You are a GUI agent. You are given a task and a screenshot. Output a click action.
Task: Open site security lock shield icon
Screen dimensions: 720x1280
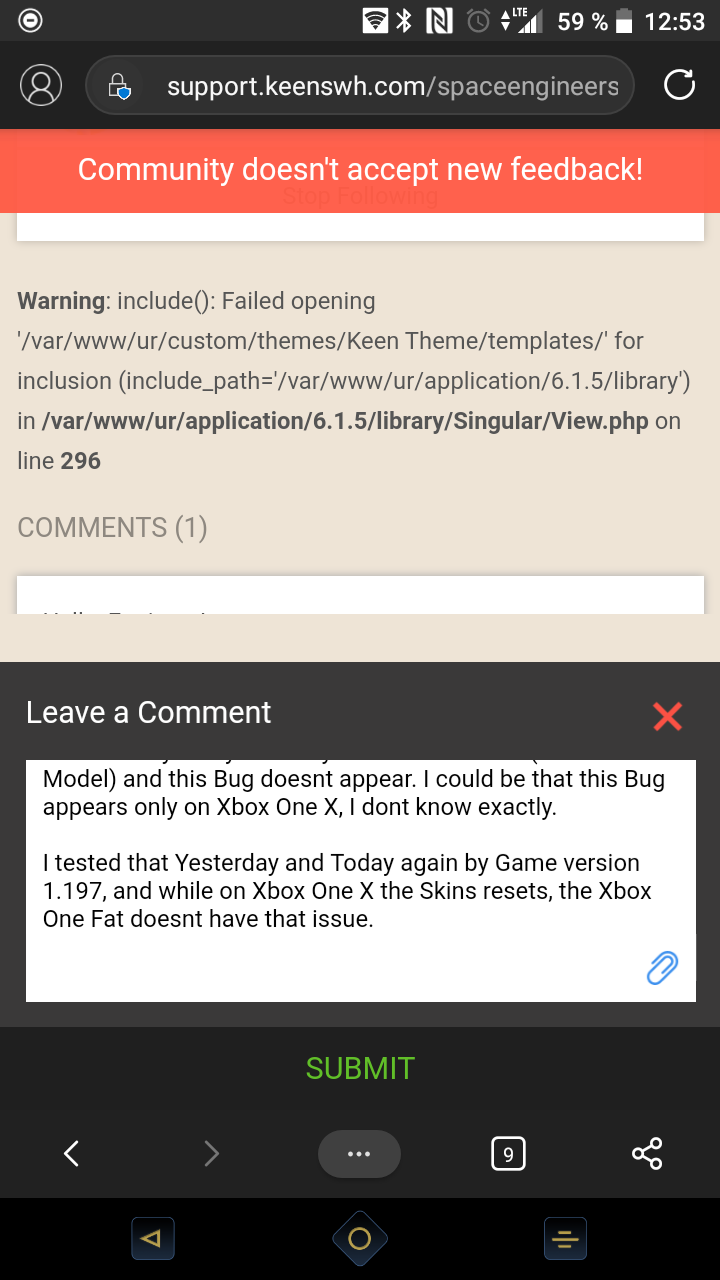pos(118,86)
